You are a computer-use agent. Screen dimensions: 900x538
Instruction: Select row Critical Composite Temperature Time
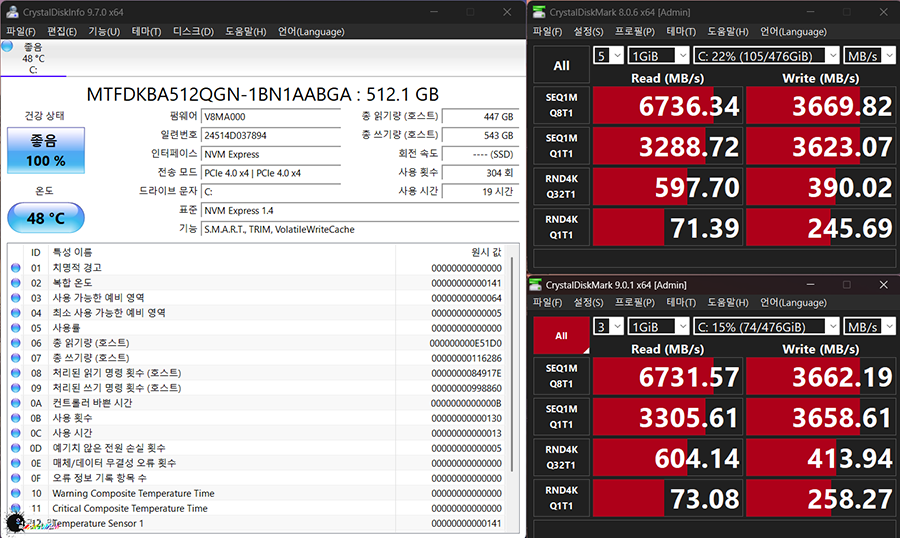click(x=257, y=508)
